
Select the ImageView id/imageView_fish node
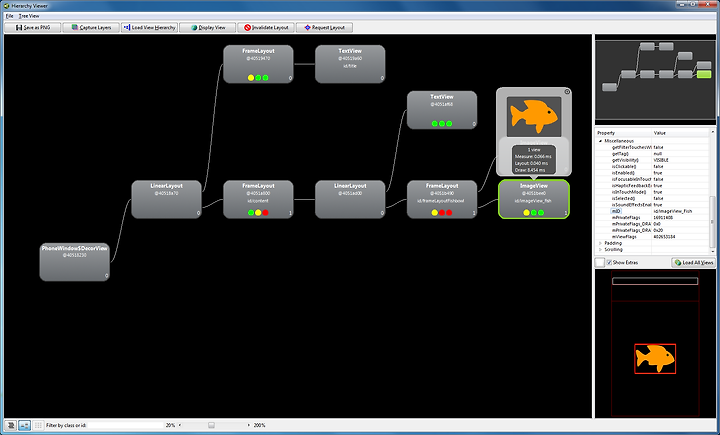pyautogui.click(x=534, y=199)
